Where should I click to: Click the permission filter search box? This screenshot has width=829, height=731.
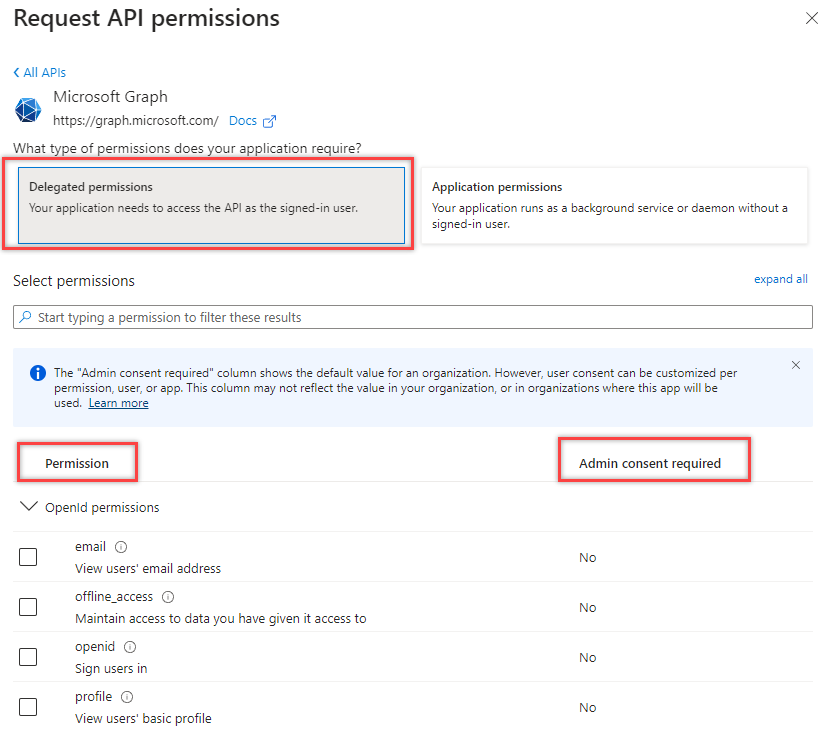point(412,317)
